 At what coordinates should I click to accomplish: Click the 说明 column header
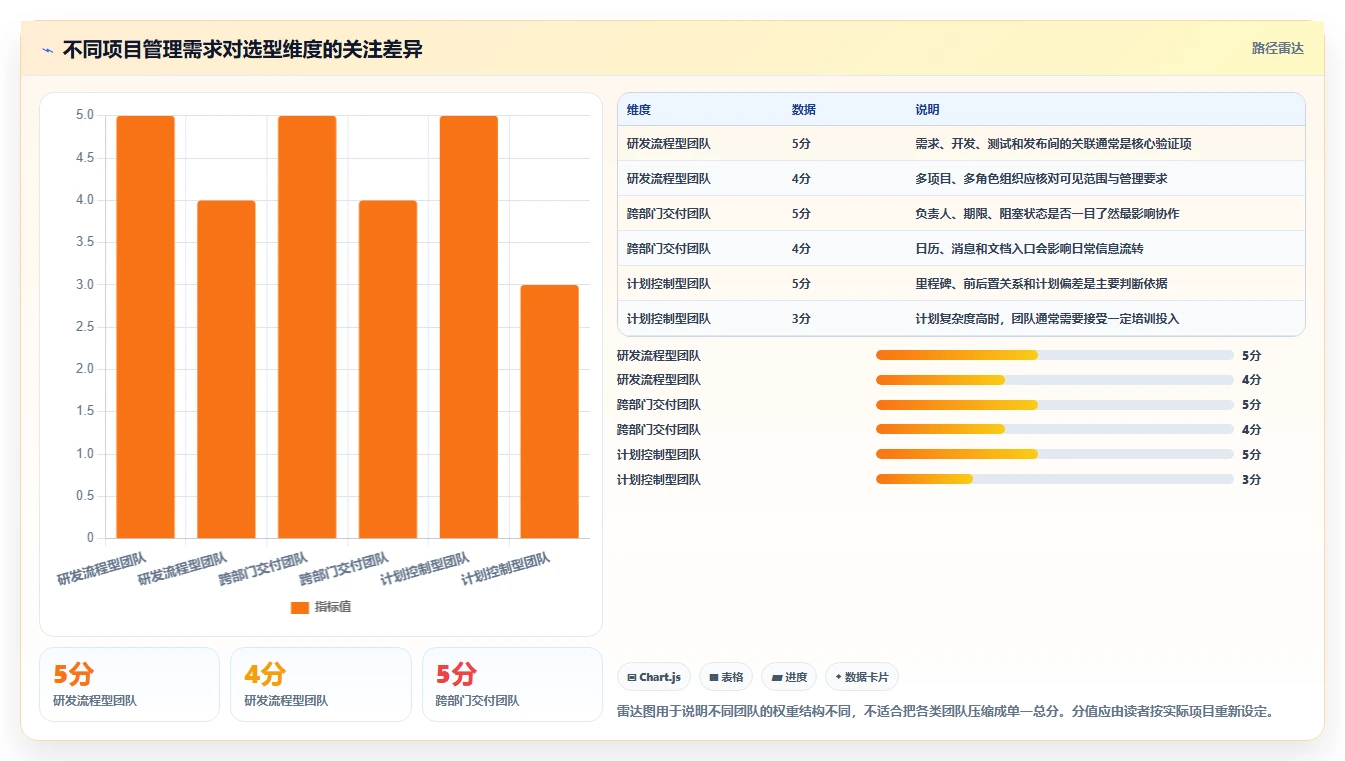tap(927, 110)
